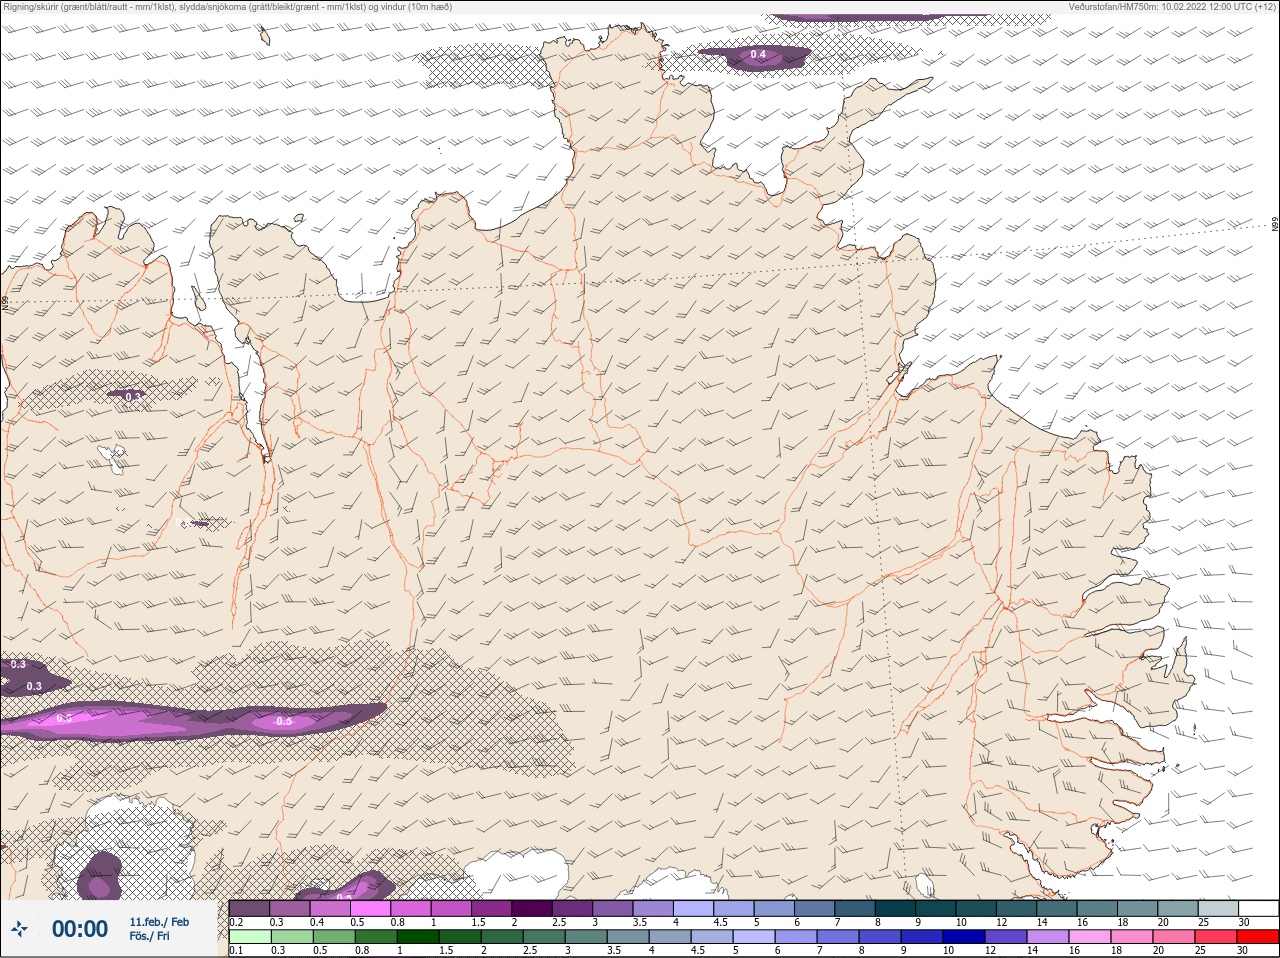Select the white 30 swatch in upper legend

1259,908
